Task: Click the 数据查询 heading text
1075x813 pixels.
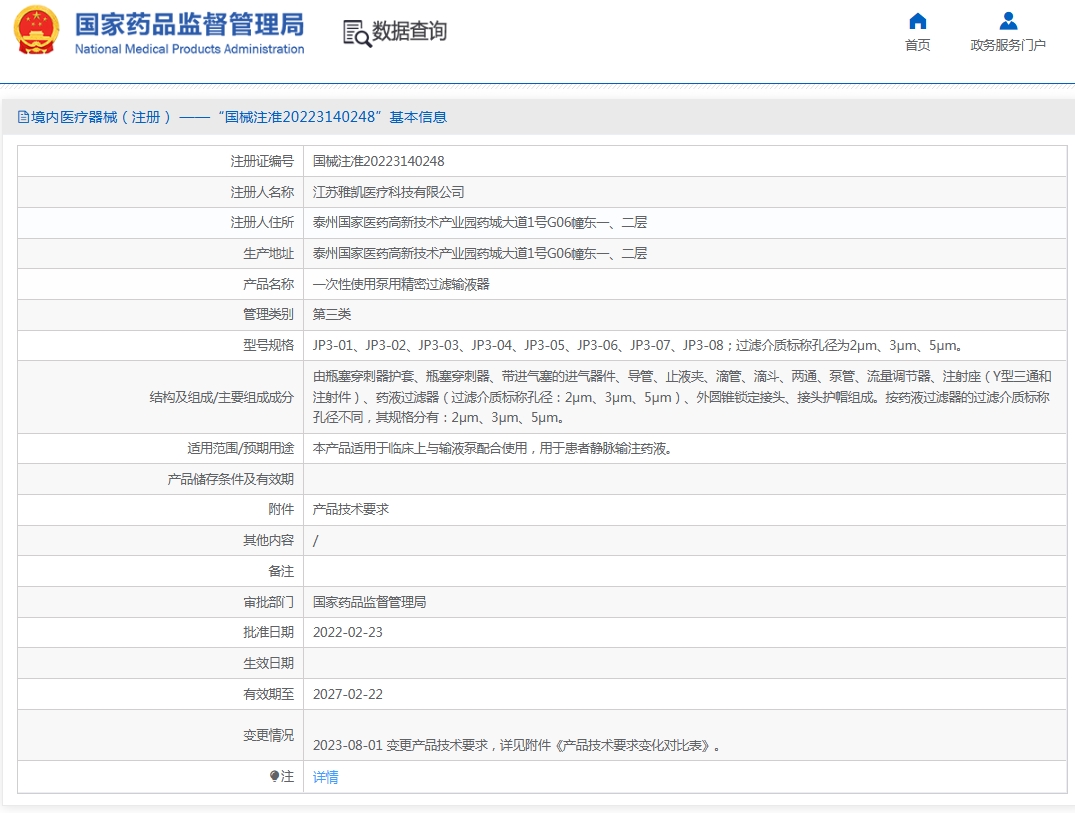Action: coord(409,32)
